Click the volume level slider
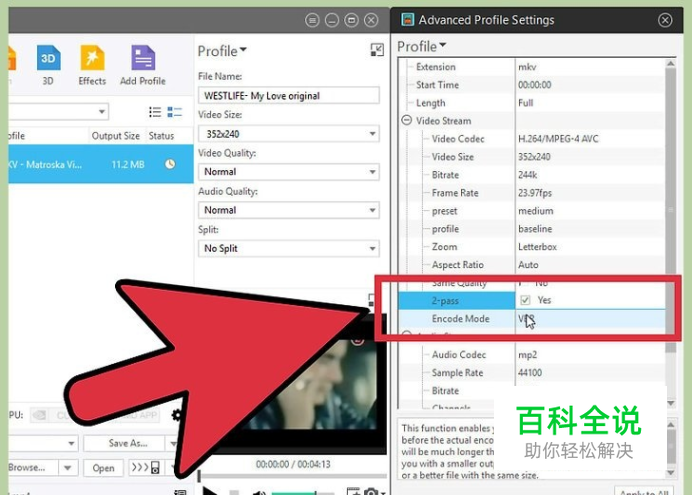692x495 pixels. 302,493
